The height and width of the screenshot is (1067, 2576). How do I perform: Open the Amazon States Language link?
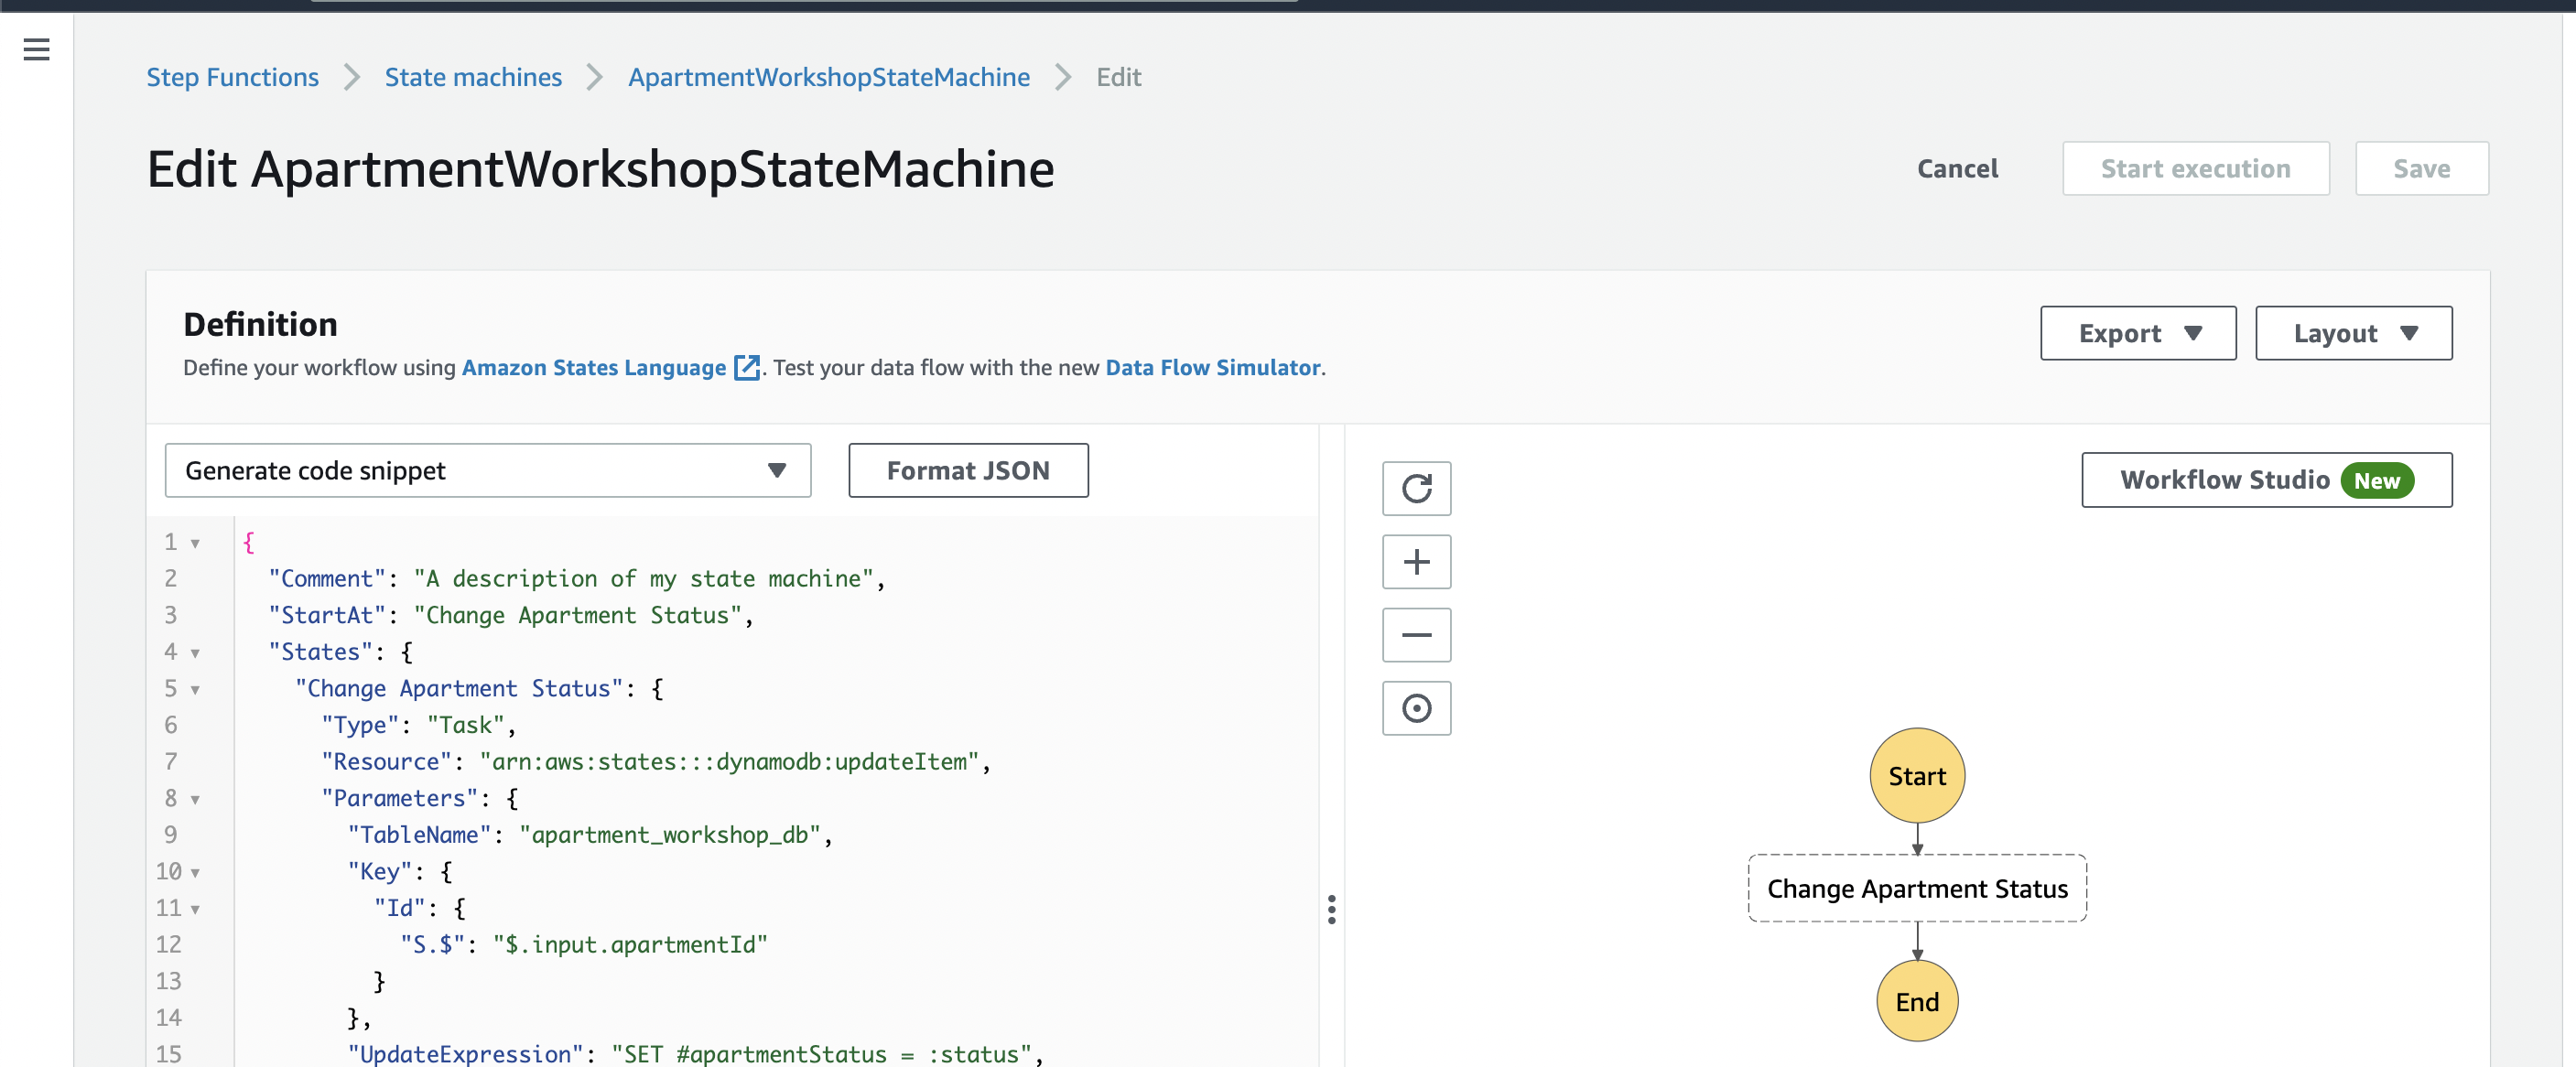[594, 367]
